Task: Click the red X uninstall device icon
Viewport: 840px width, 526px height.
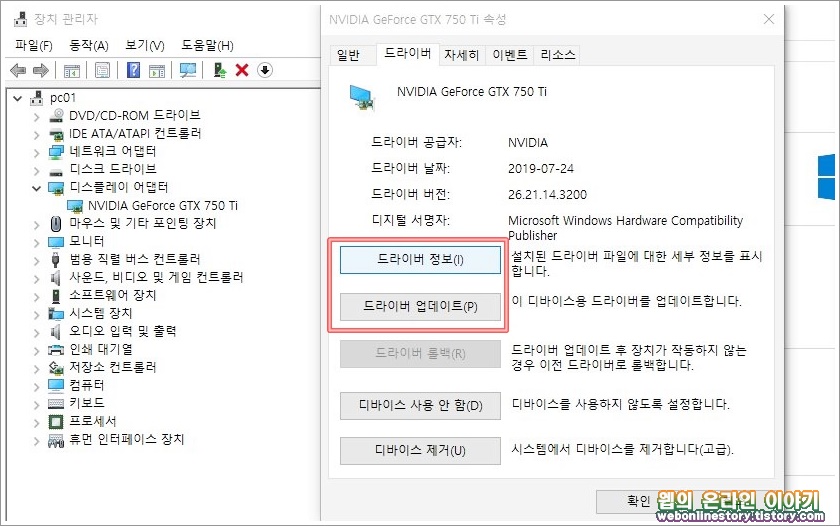Action: point(242,70)
